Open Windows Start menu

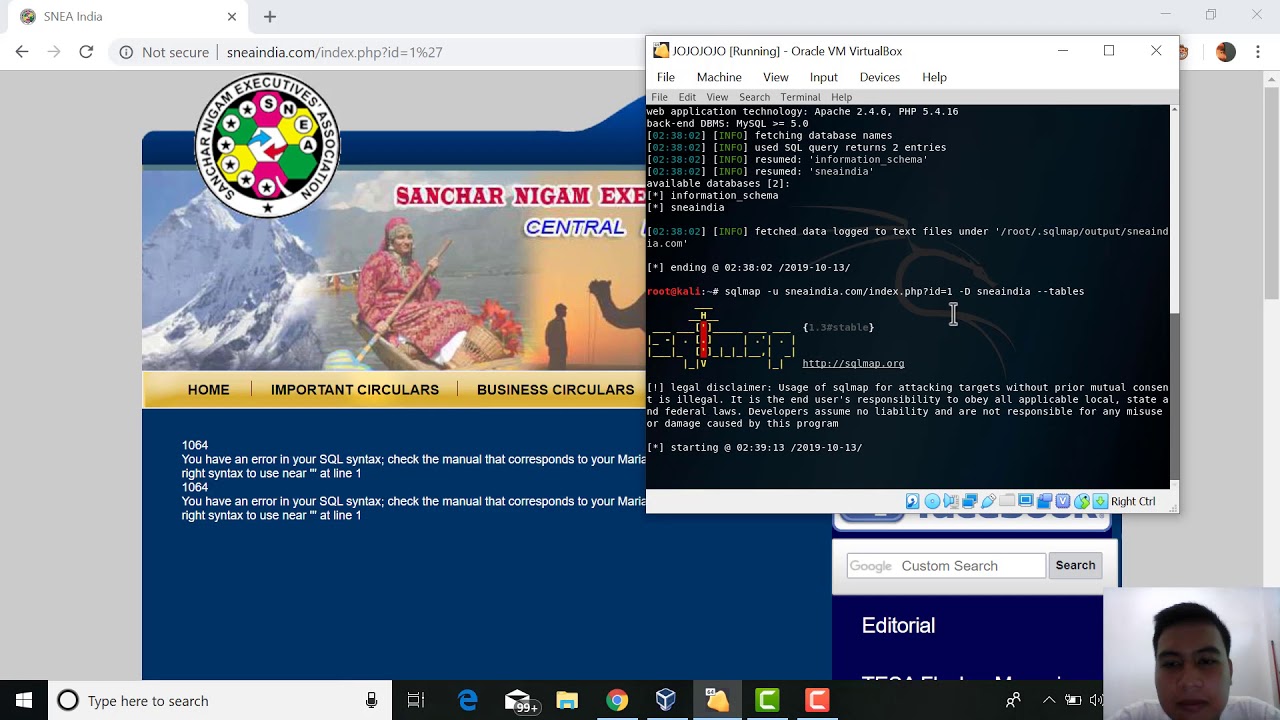24,700
